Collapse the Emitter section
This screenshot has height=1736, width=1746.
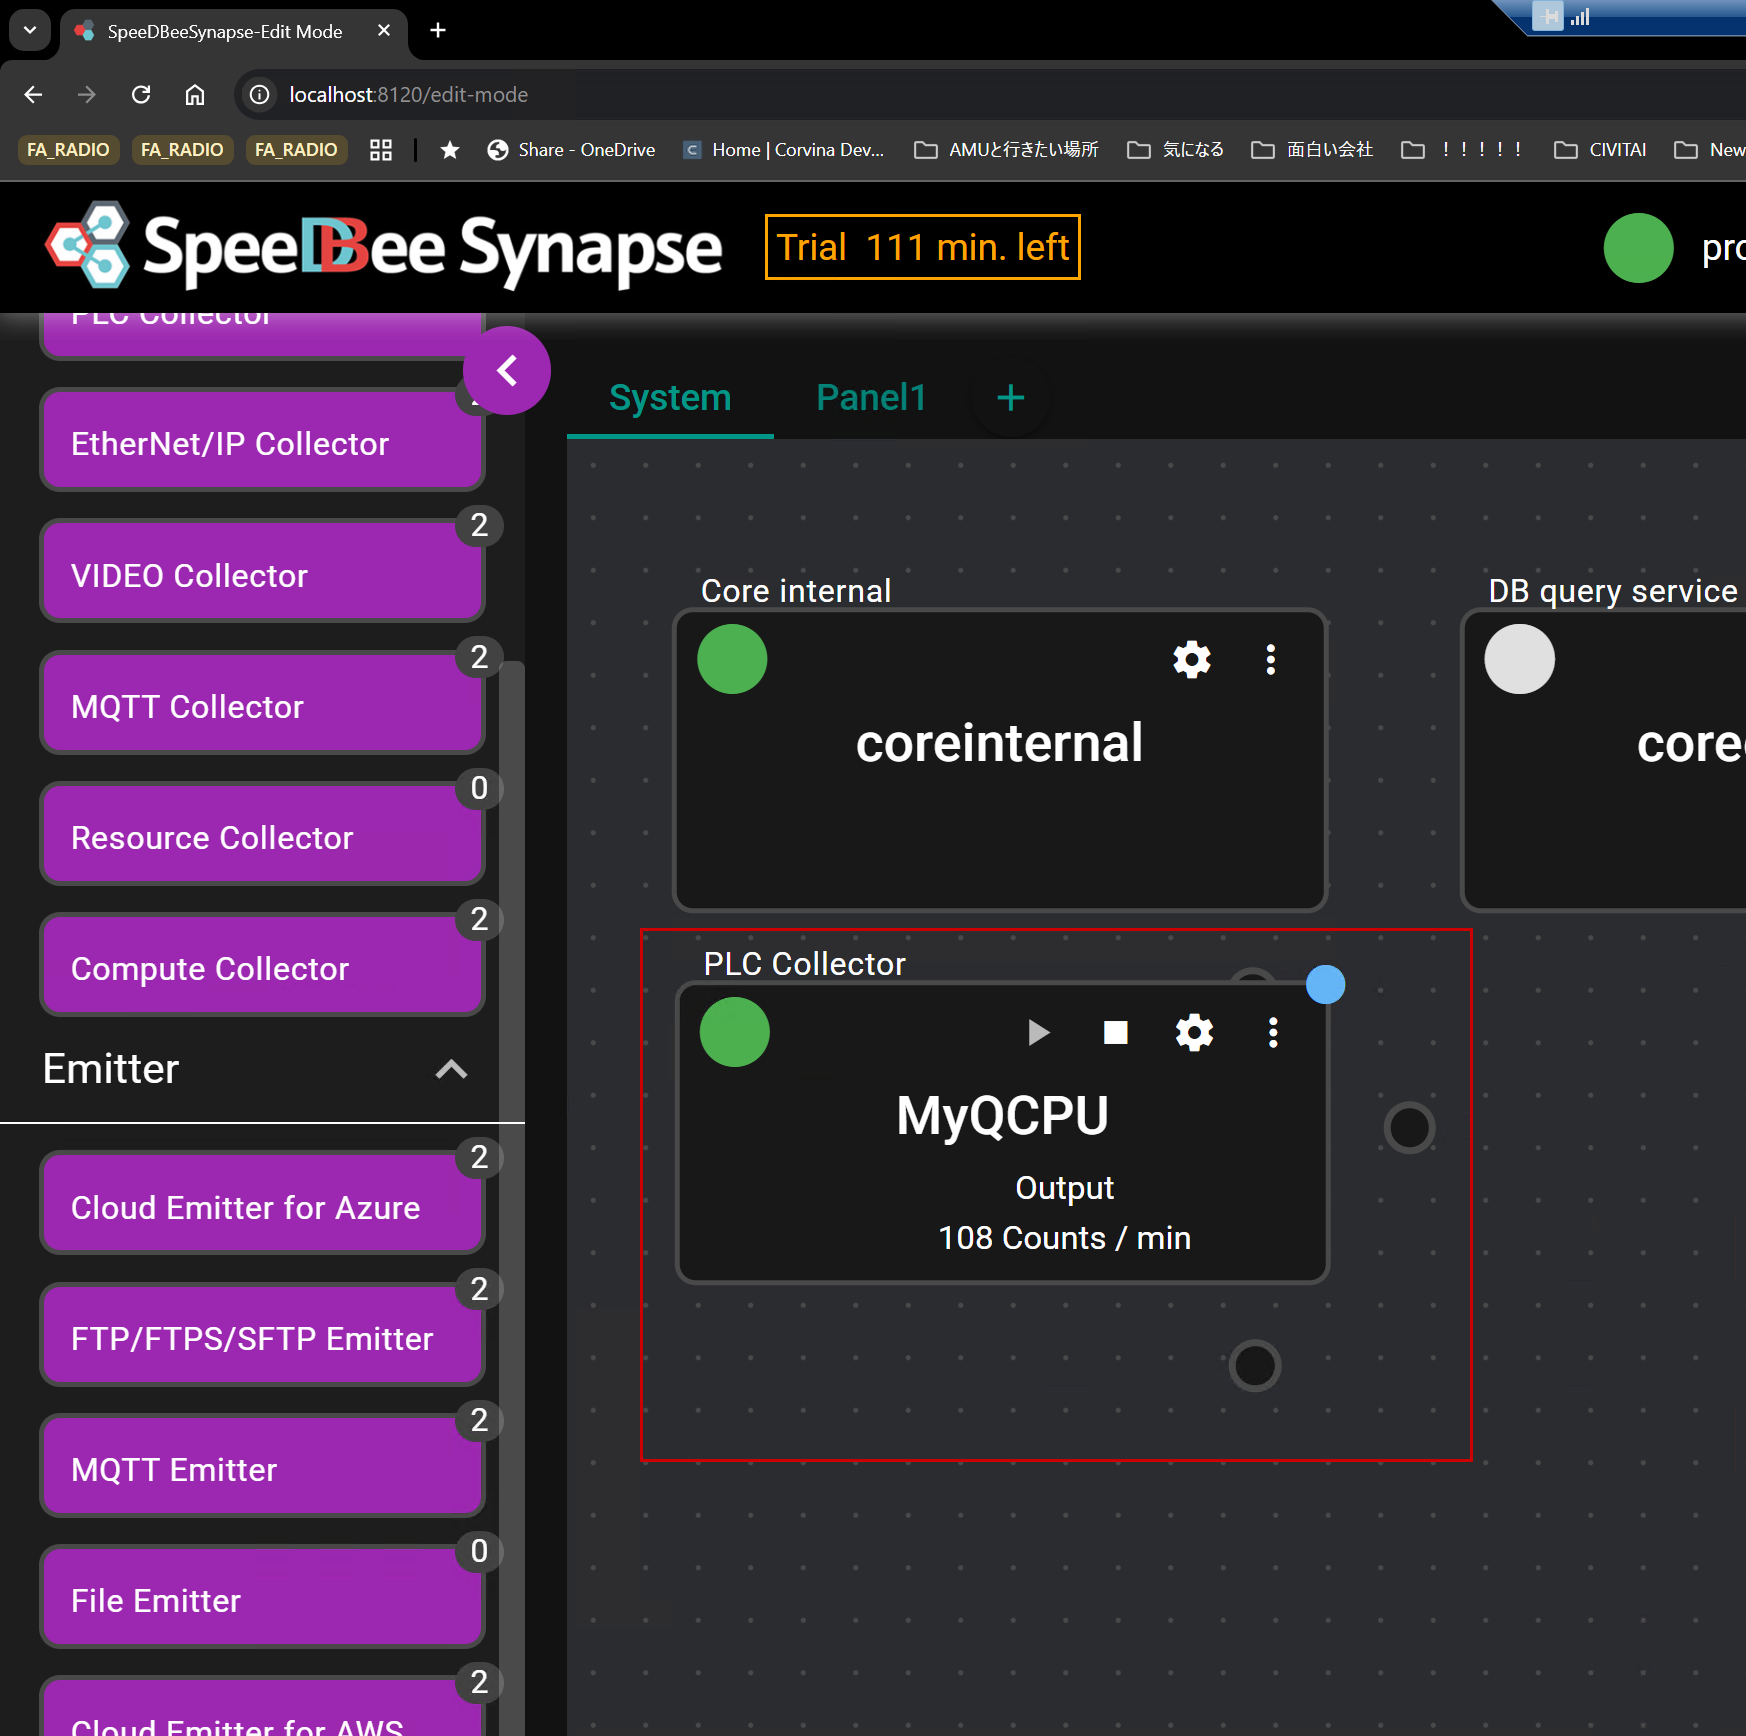451,1069
